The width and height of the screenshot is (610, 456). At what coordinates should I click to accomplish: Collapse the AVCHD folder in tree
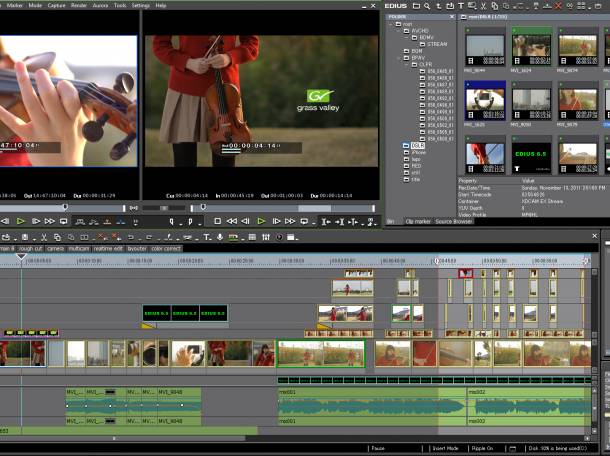(397, 30)
